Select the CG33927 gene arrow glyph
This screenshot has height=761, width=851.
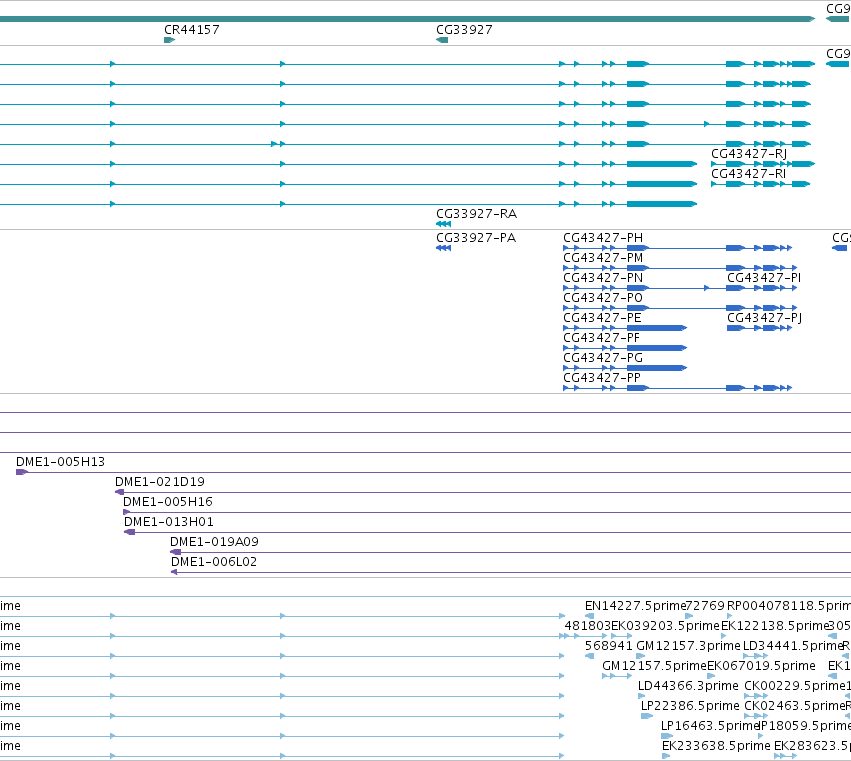442,40
